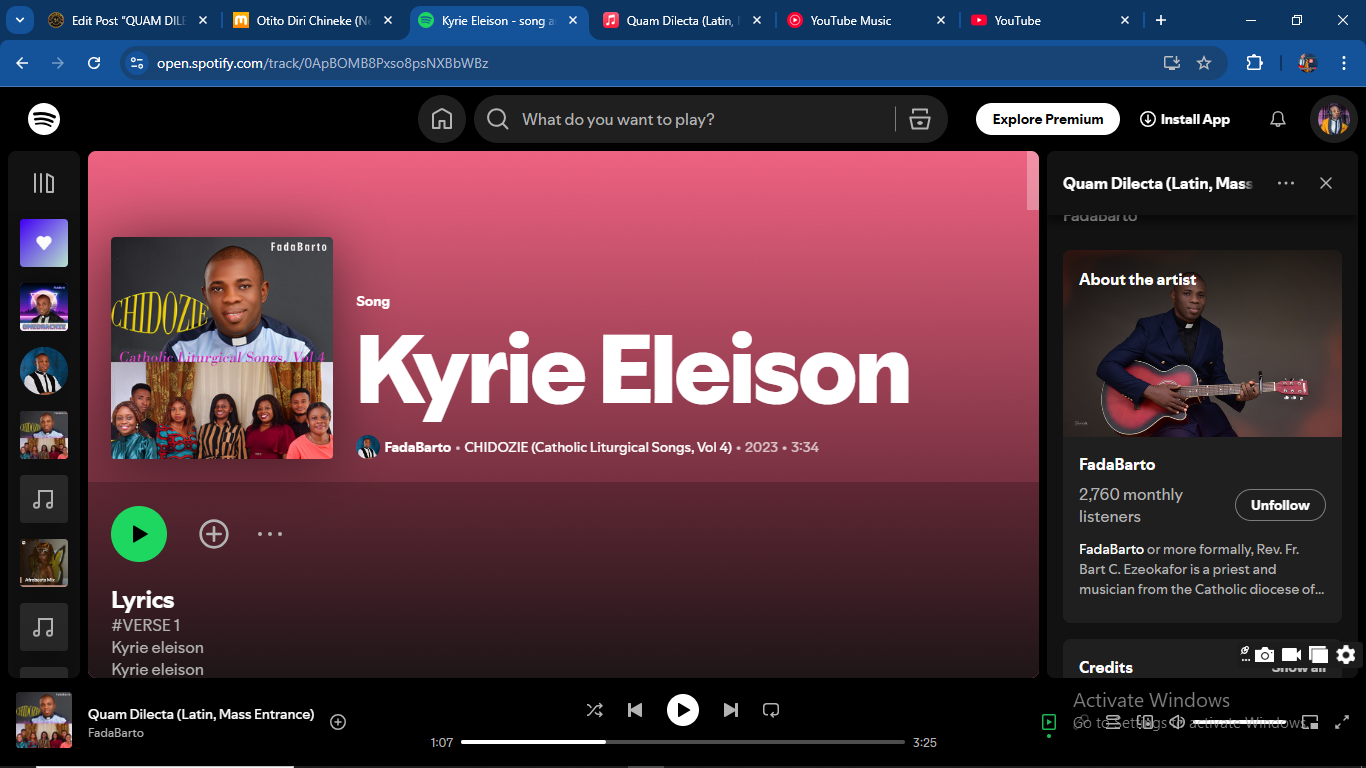Open the miniplayer
This screenshot has width=1366, height=768.
[x=1311, y=722]
